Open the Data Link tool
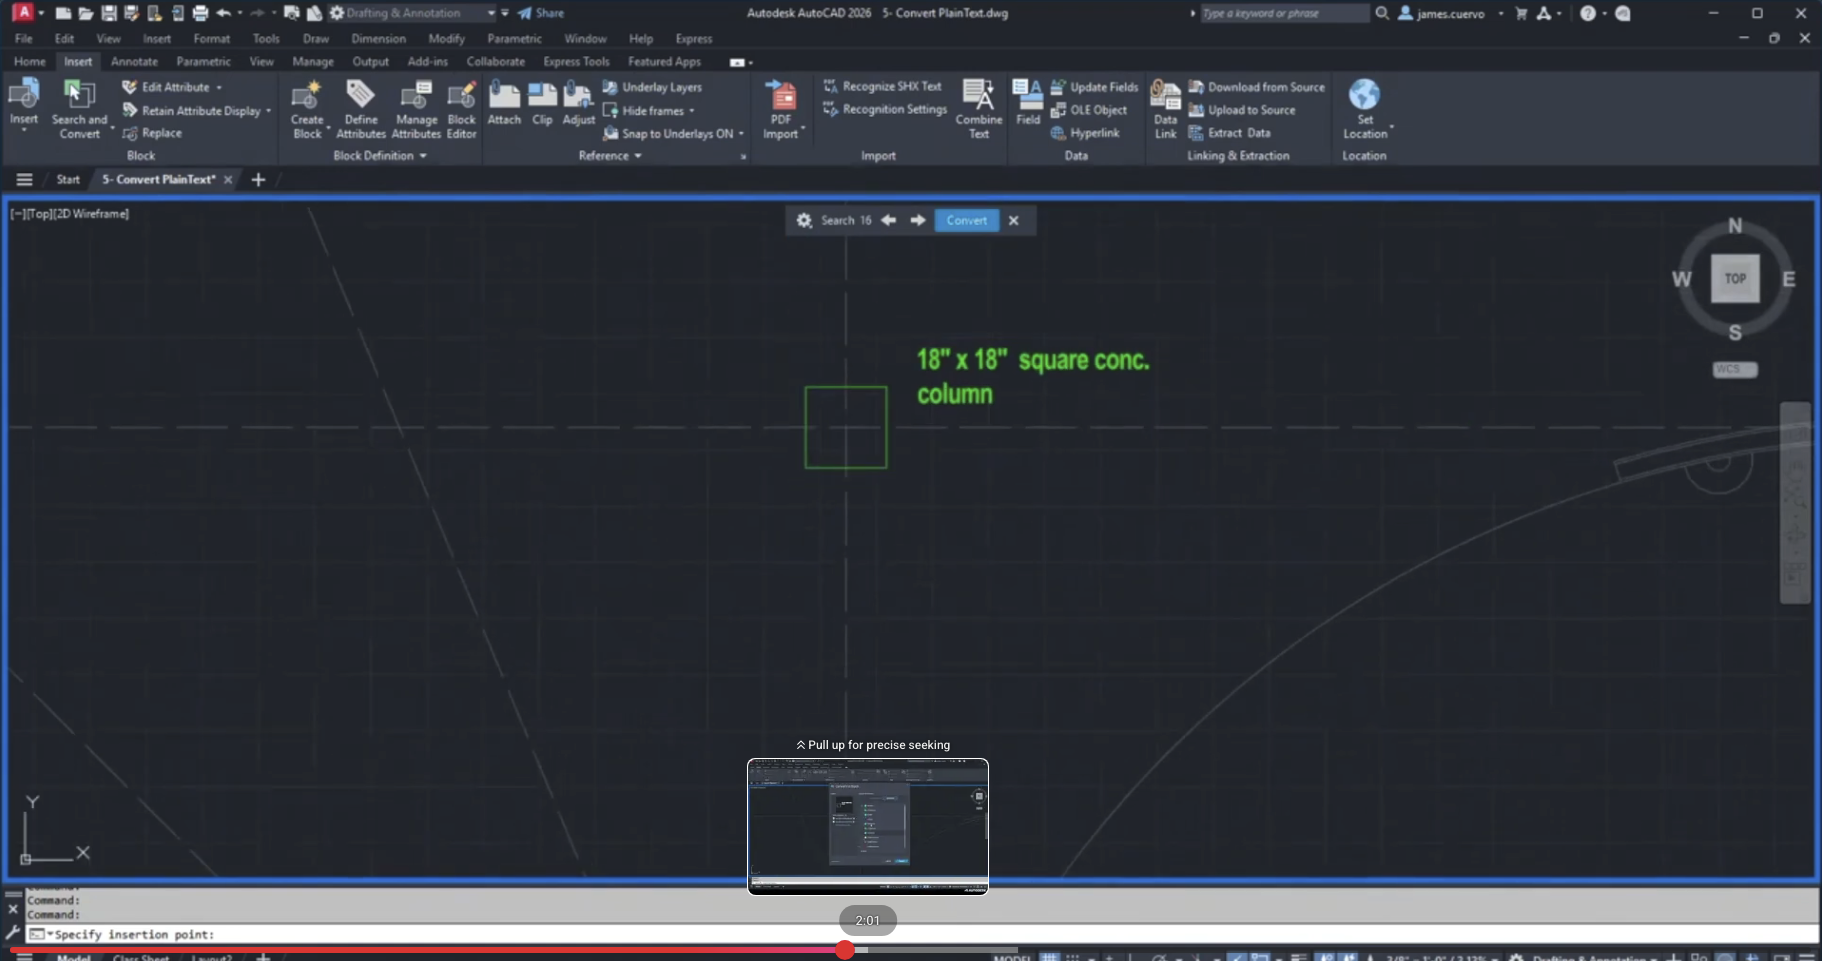 tap(1165, 98)
